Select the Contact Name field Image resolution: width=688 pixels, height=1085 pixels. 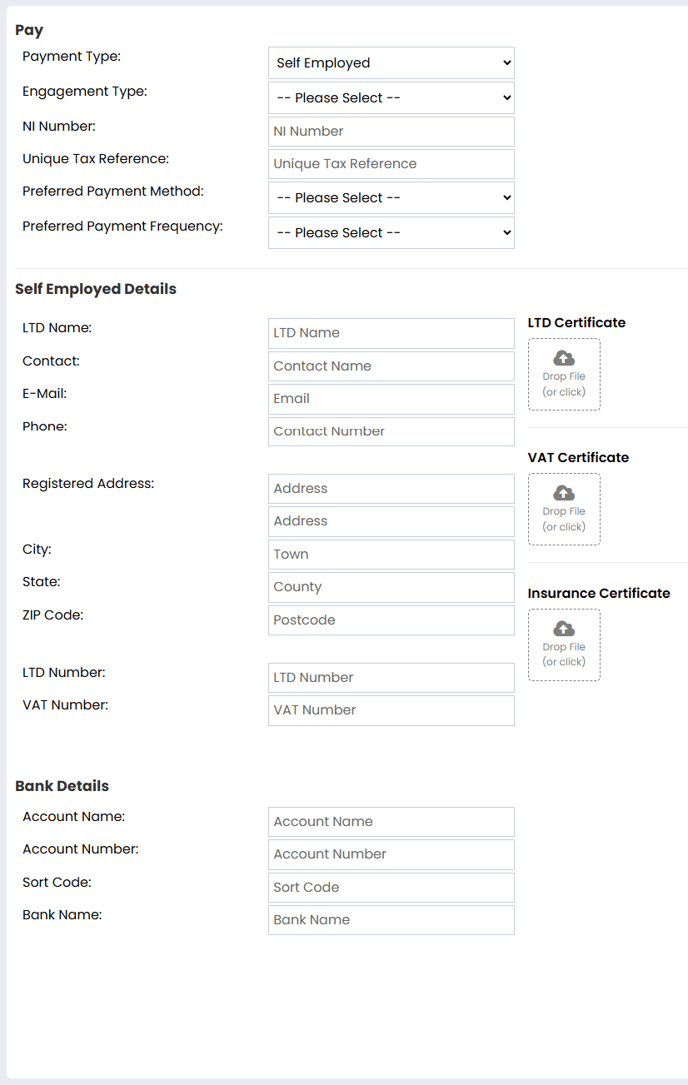[391, 366]
